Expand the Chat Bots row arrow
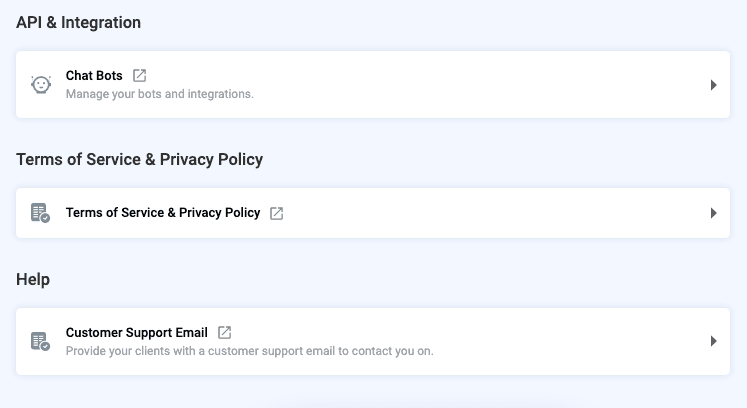747x408 pixels. tap(714, 85)
